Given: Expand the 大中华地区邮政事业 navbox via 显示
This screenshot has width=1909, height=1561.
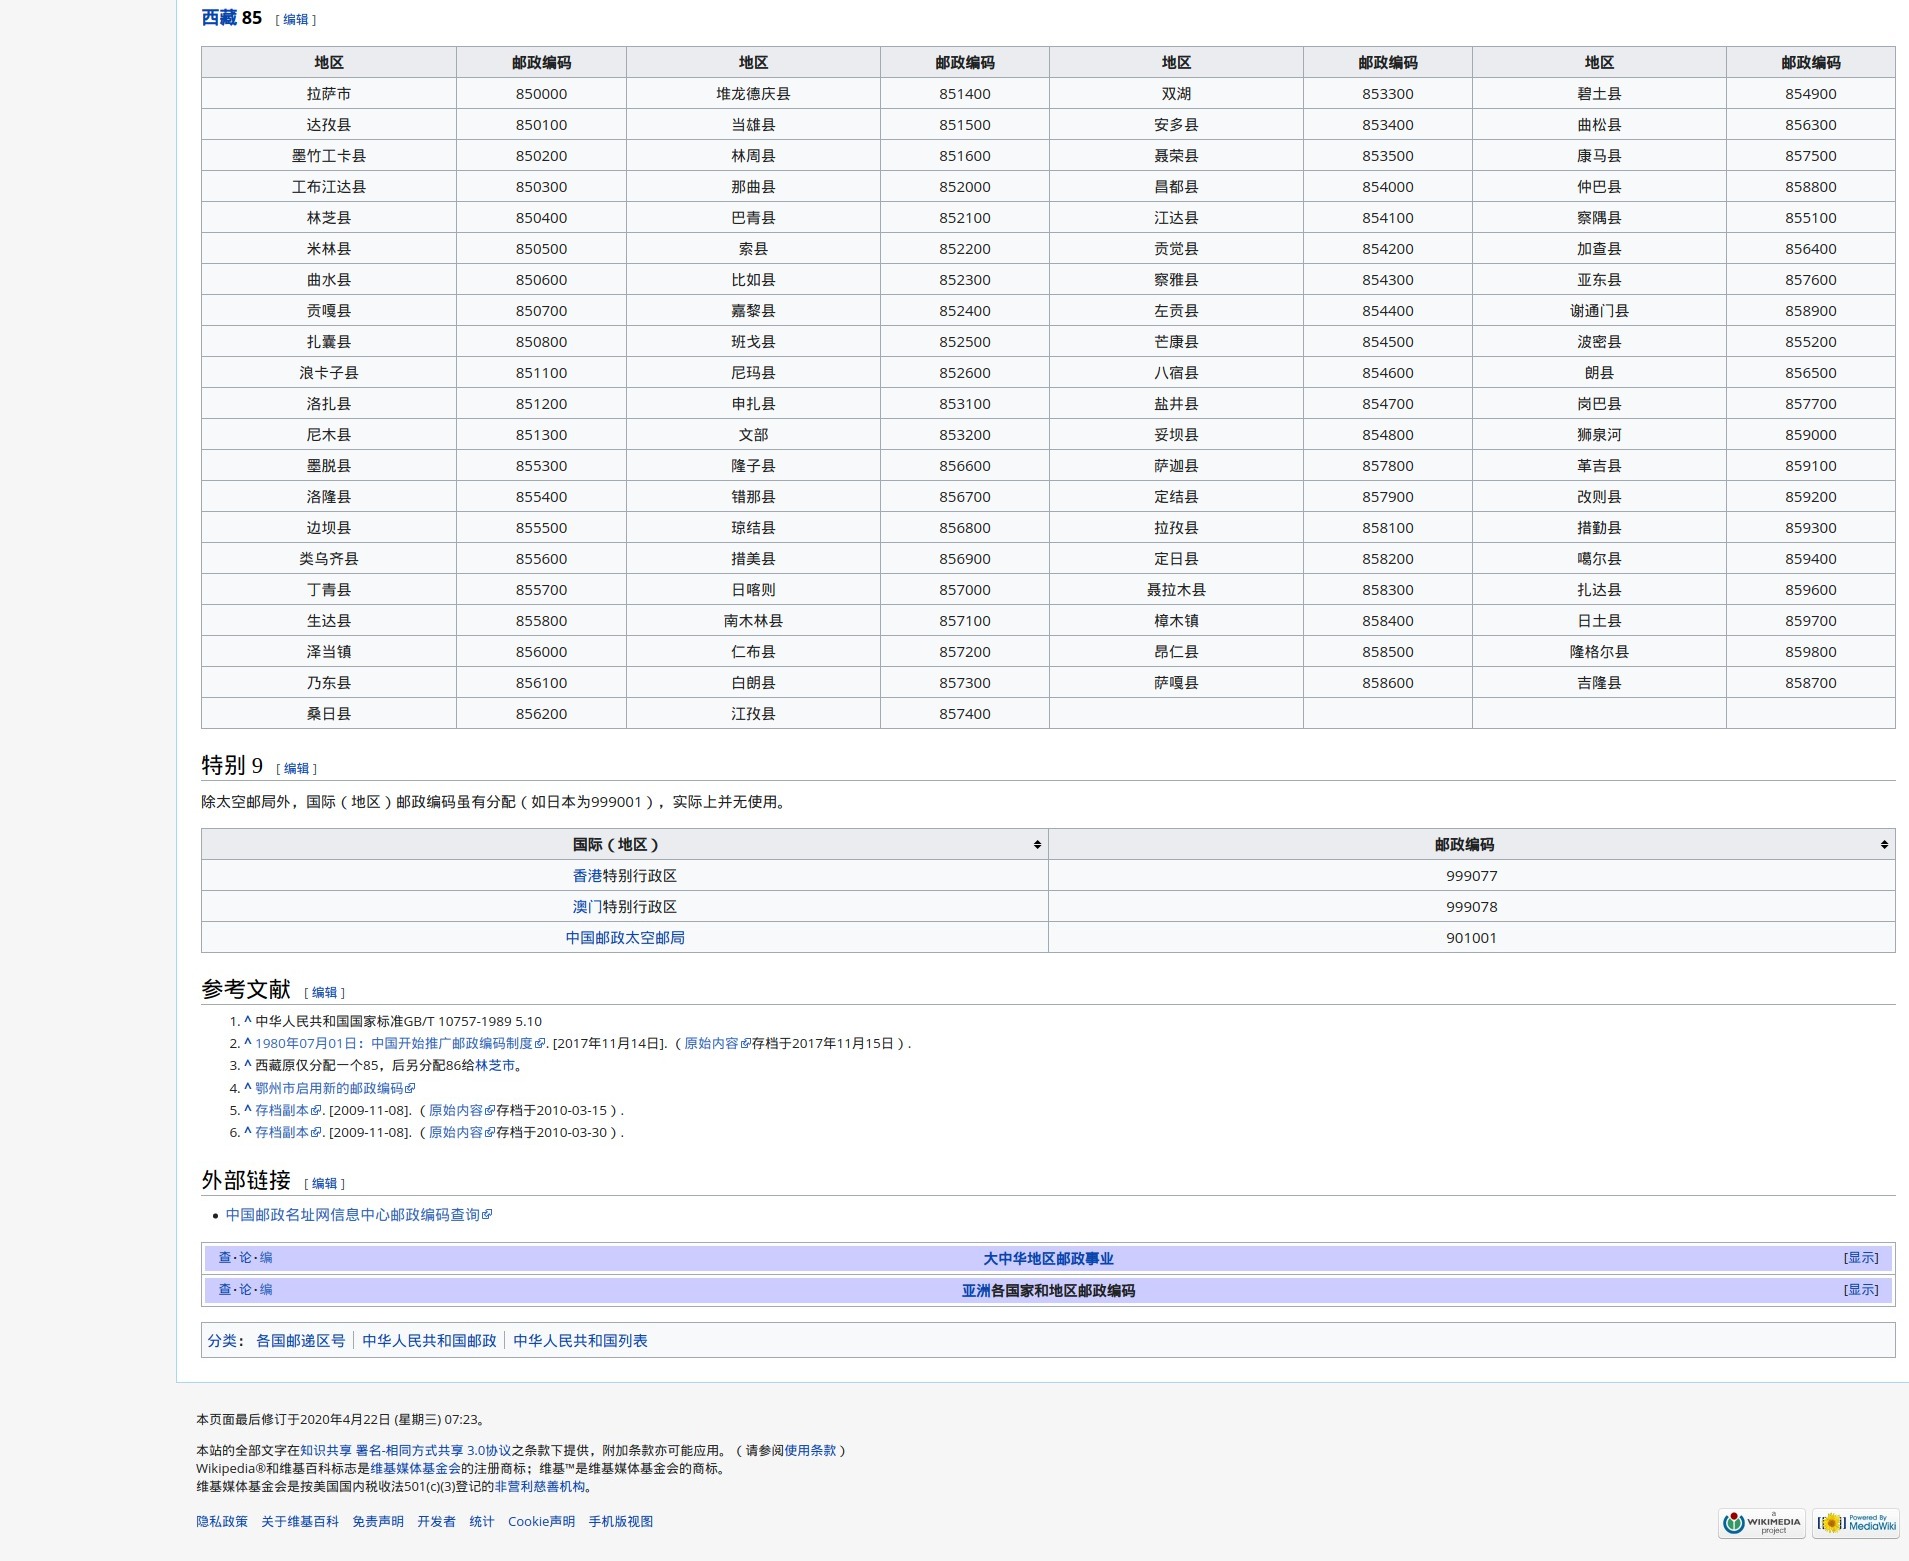Looking at the screenshot, I should pyautogui.click(x=1861, y=1258).
